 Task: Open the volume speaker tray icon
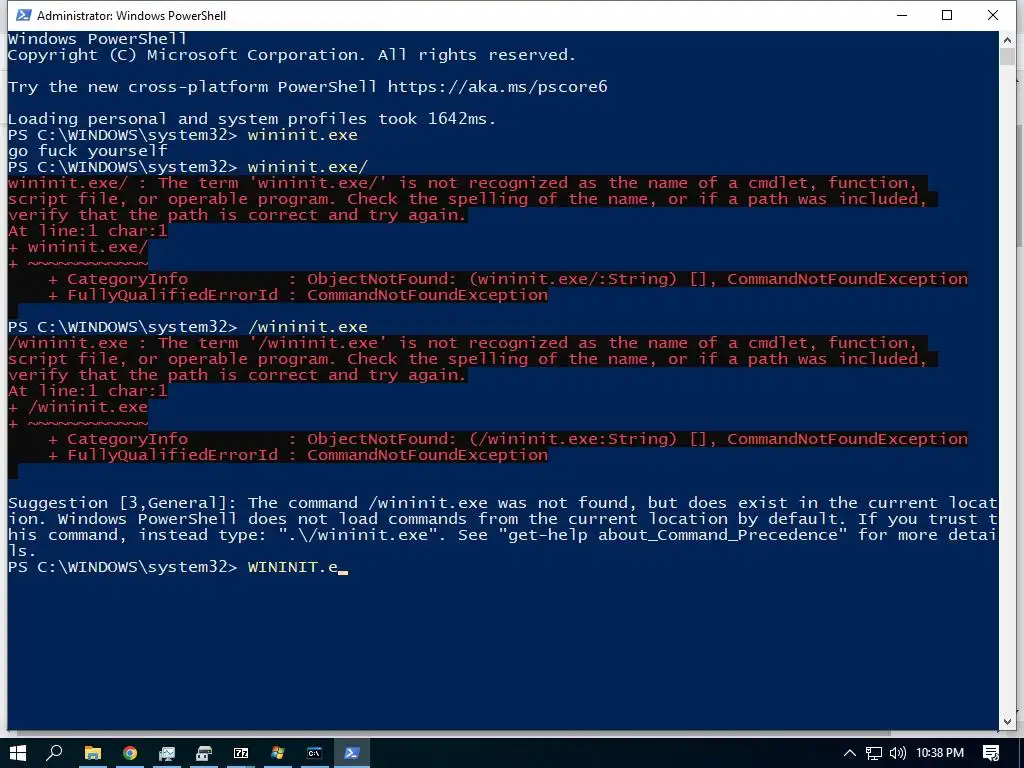tap(898, 753)
